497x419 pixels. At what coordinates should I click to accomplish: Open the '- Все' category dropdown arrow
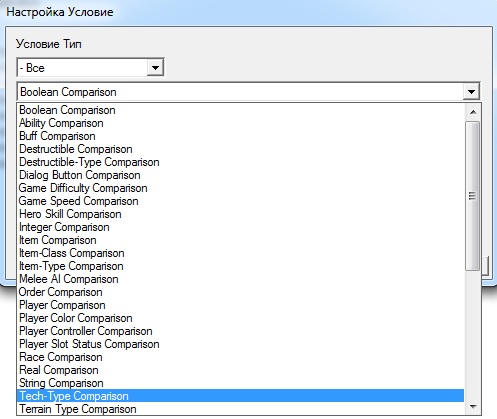(155, 68)
